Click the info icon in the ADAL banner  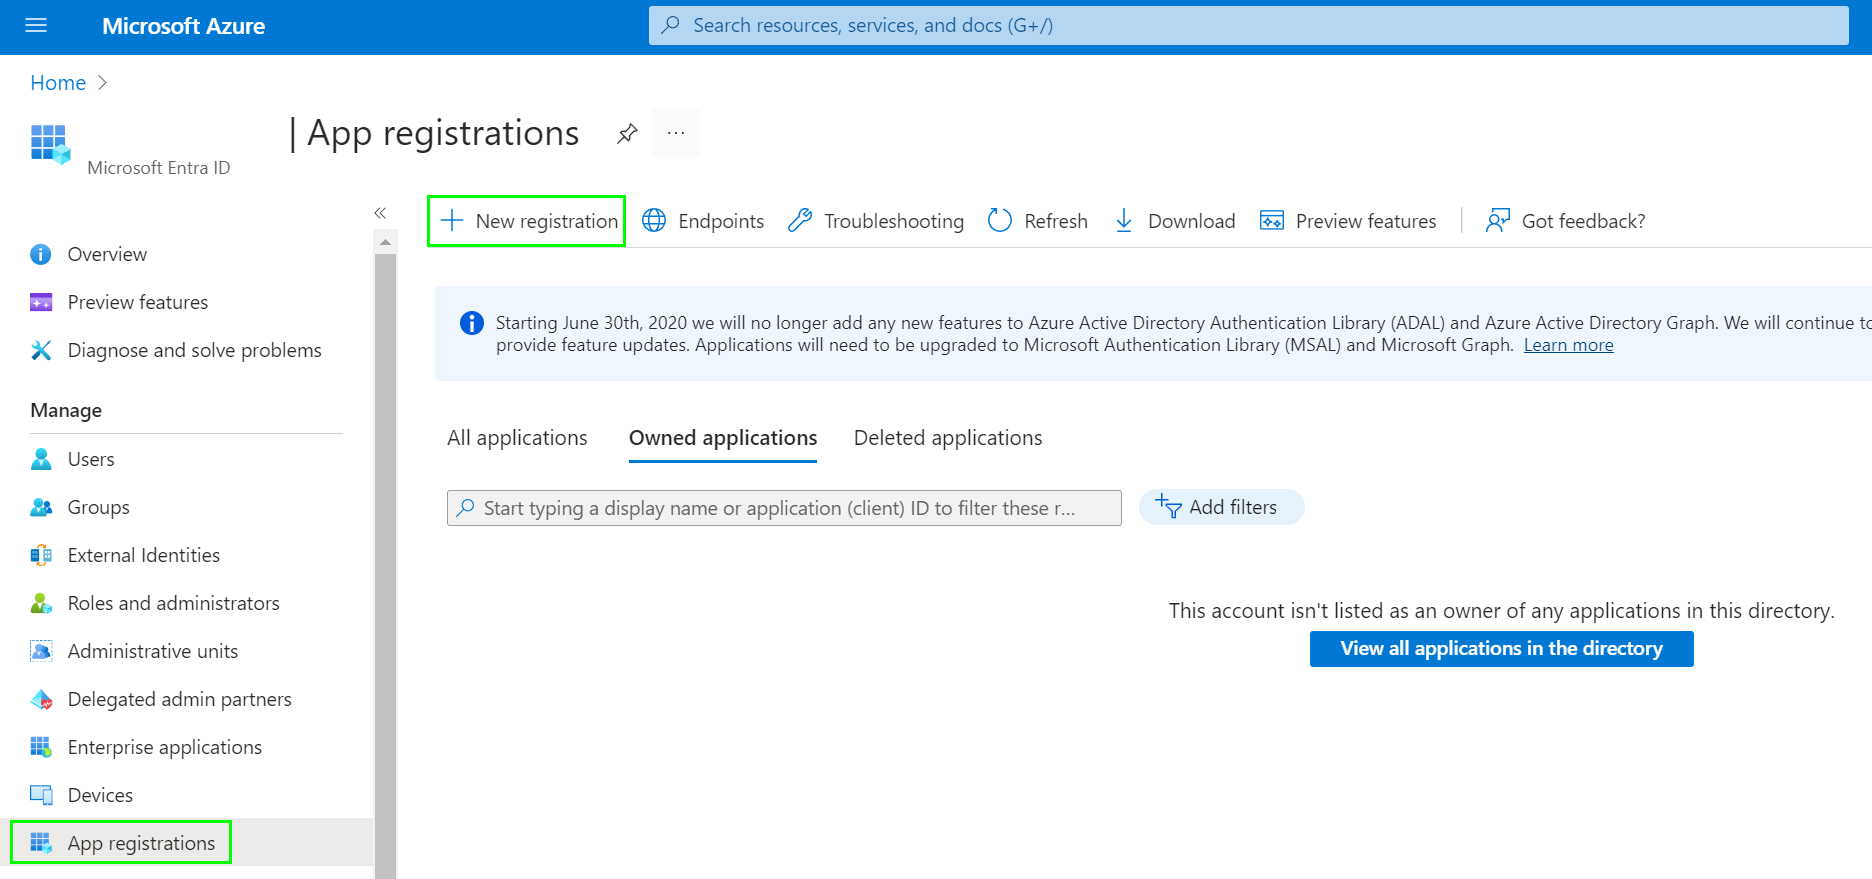pyautogui.click(x=471, y=323)
